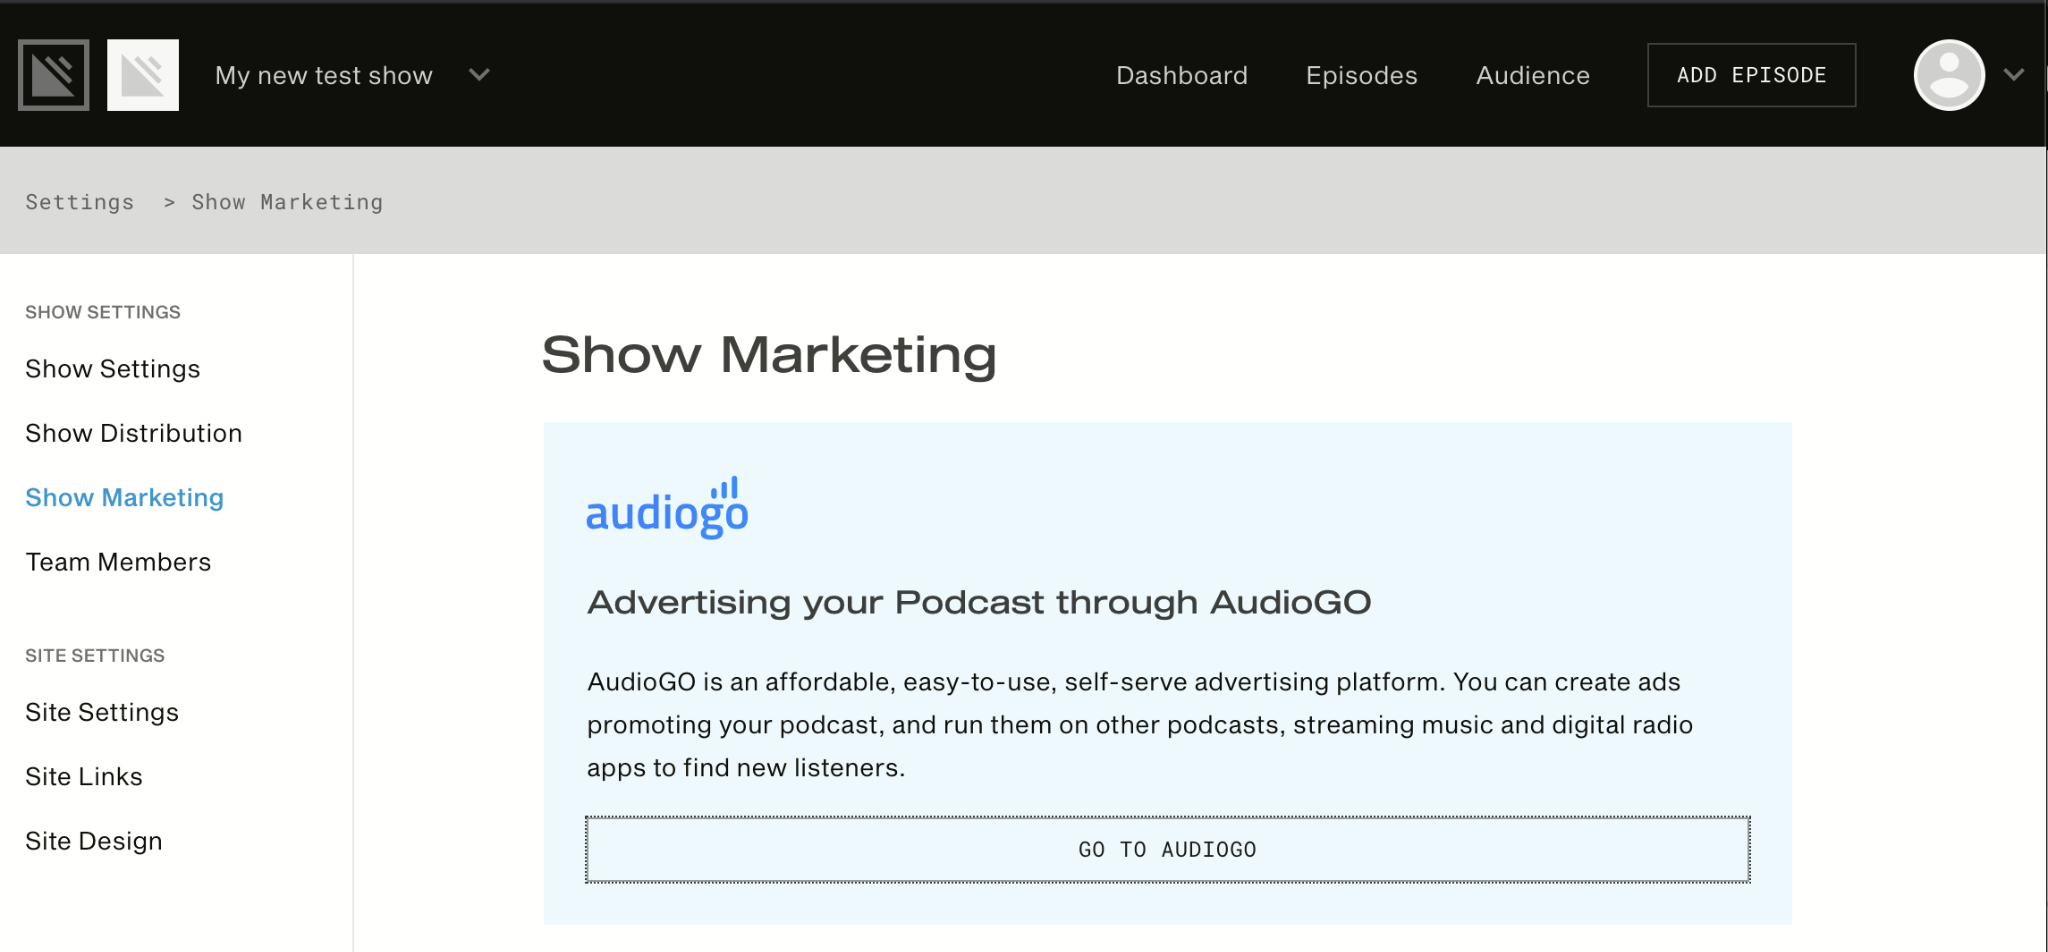The height and width of the screenshot is (952, 2048).
Task: Select Show Marketing sidebar item
Action: pyautogui.click(x=125, y=498)
